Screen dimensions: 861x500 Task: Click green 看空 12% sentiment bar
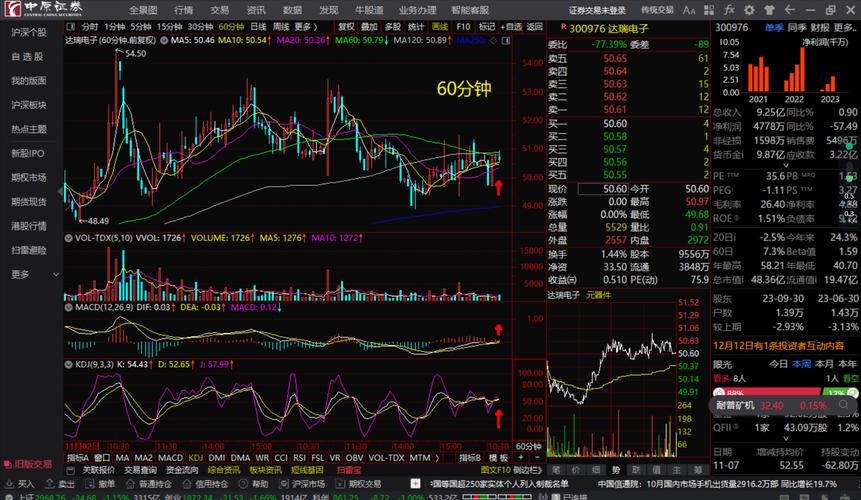pos(840,393)
